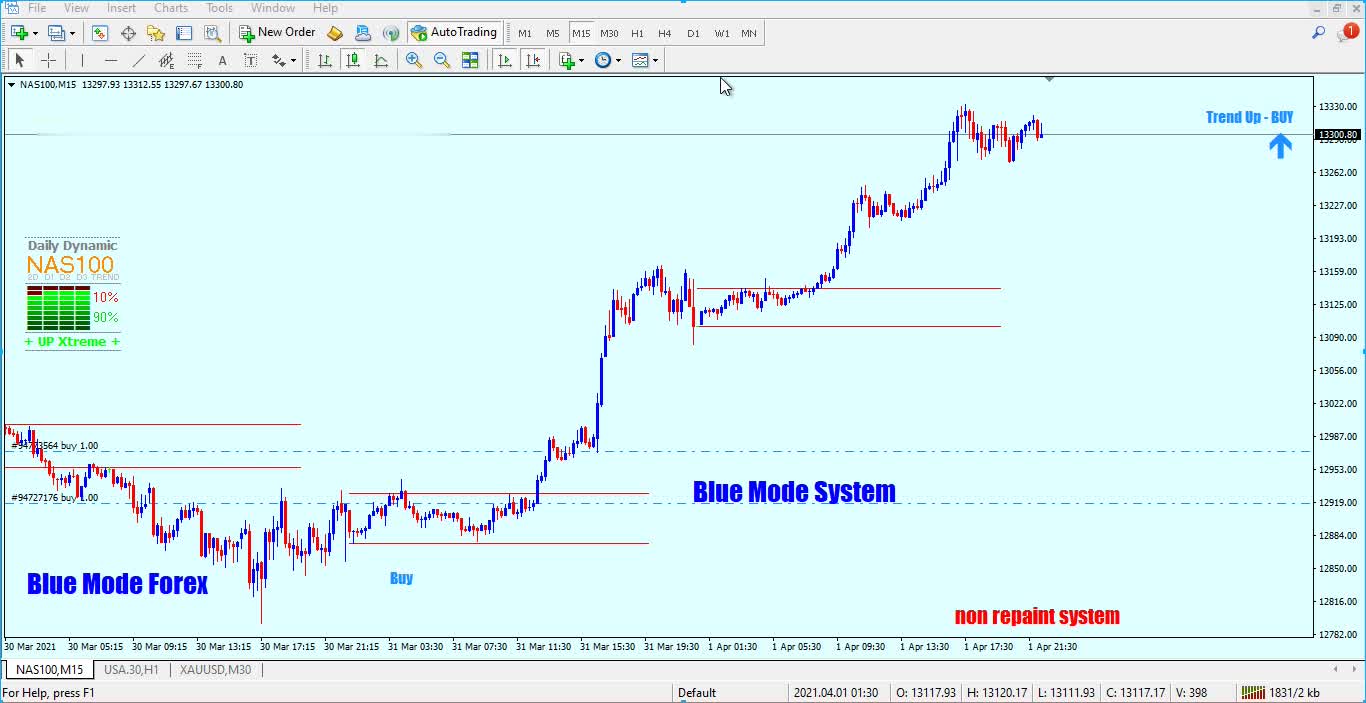Open the Help menu

click(325, 8)
